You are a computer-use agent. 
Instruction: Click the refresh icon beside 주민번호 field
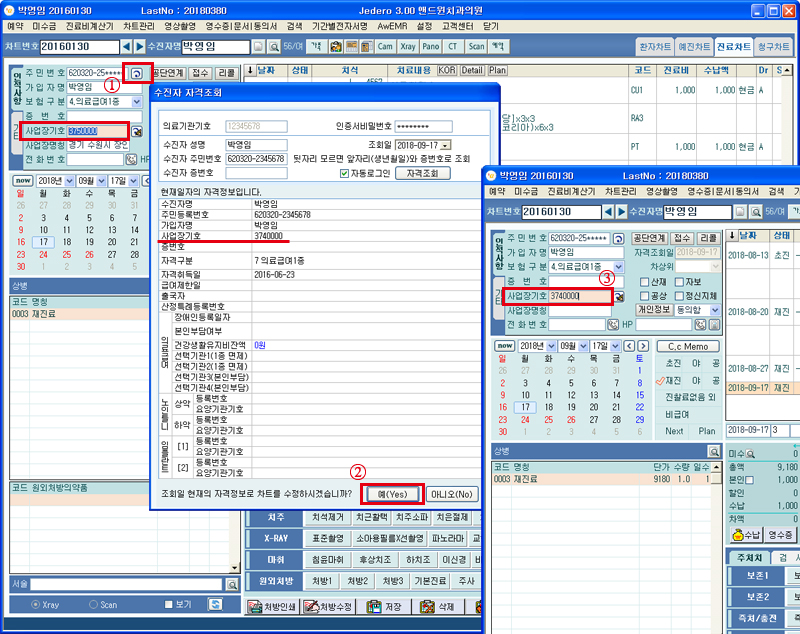click(137, 73)
